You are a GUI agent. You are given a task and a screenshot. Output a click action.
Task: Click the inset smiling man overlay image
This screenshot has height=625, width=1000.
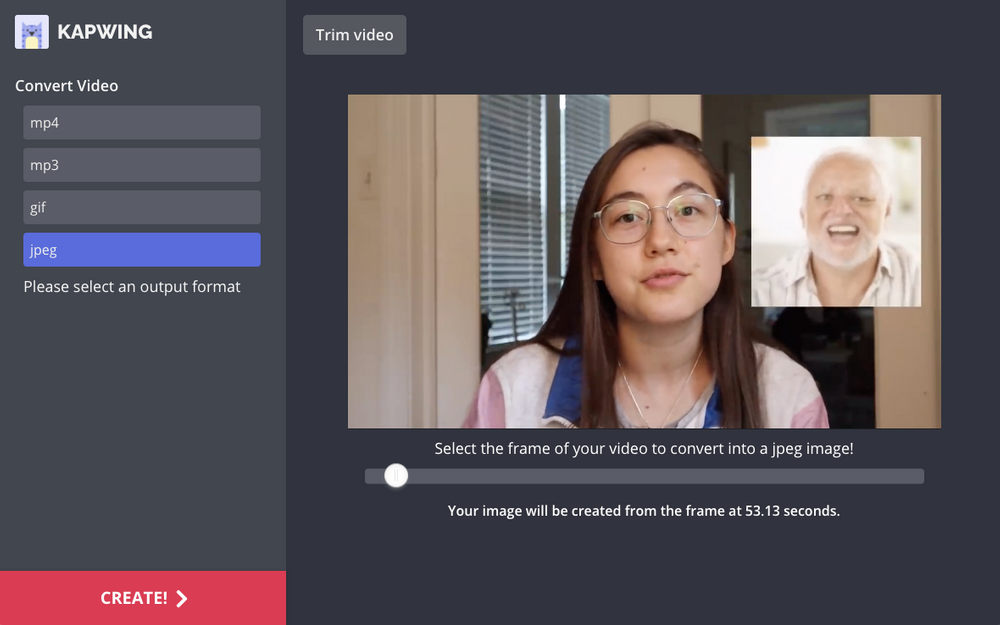click(x=836, y=222)
